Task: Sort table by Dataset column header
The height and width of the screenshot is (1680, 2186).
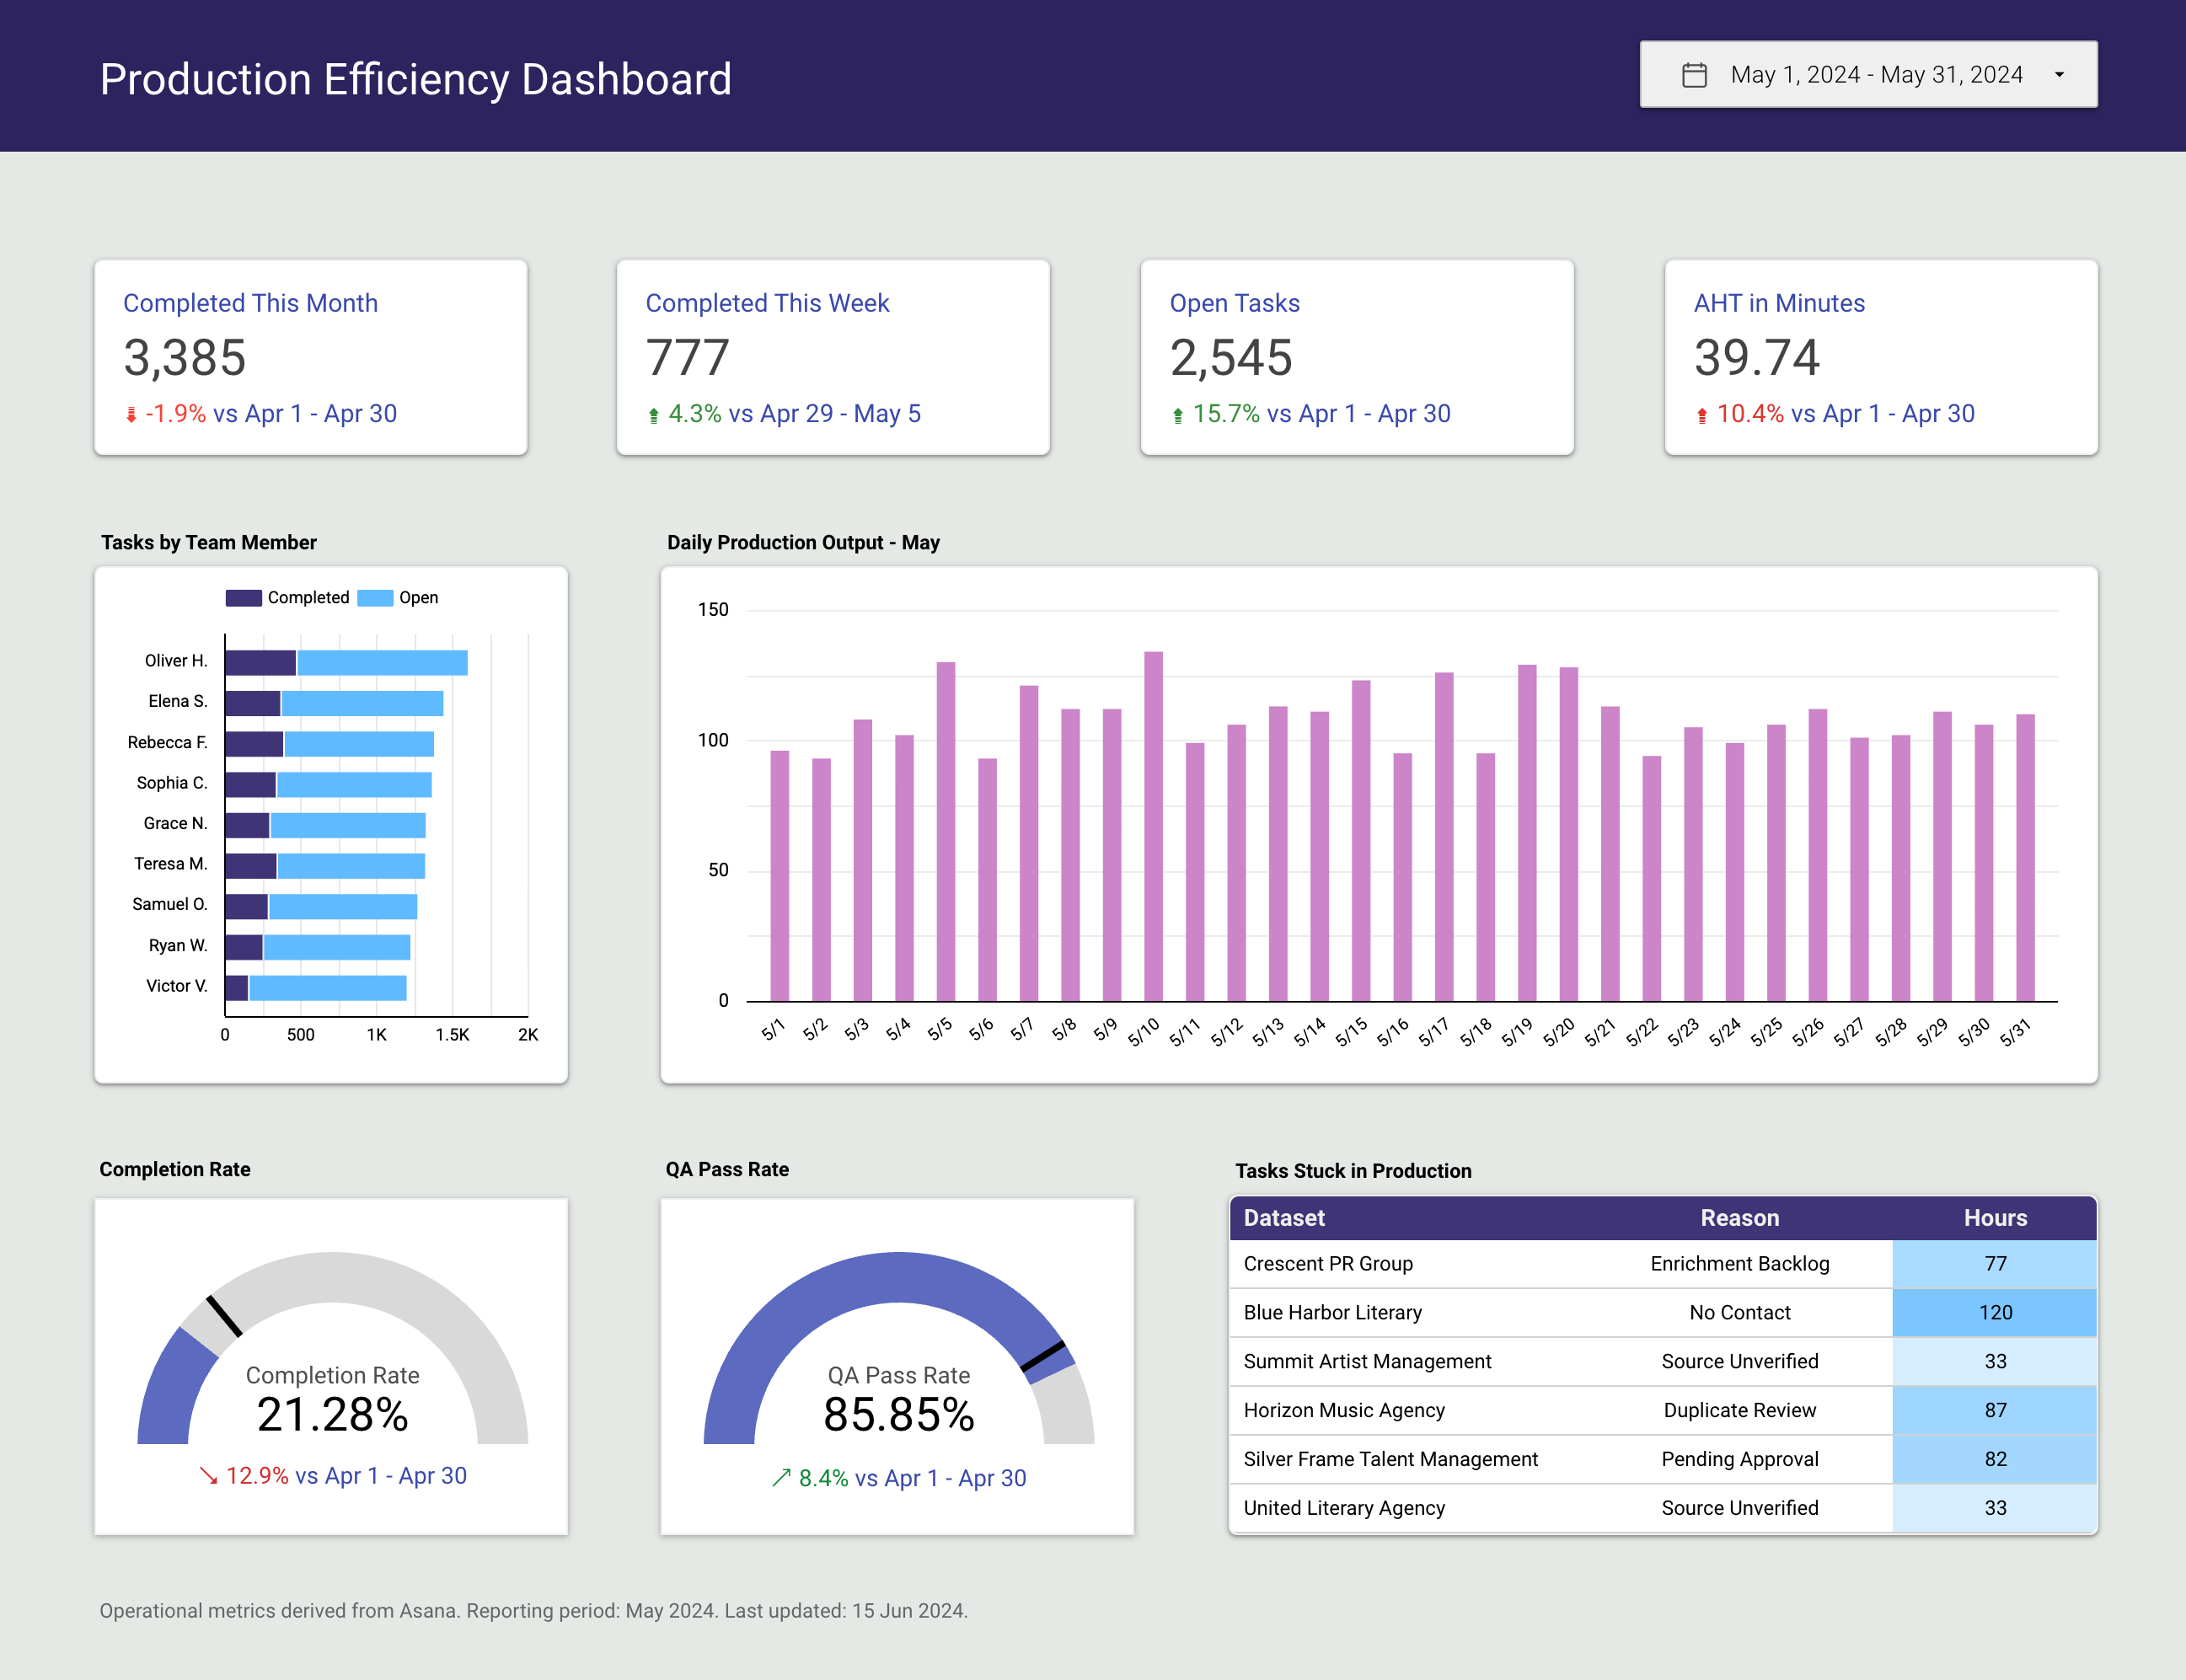Action: (x=1284, y=1218)
